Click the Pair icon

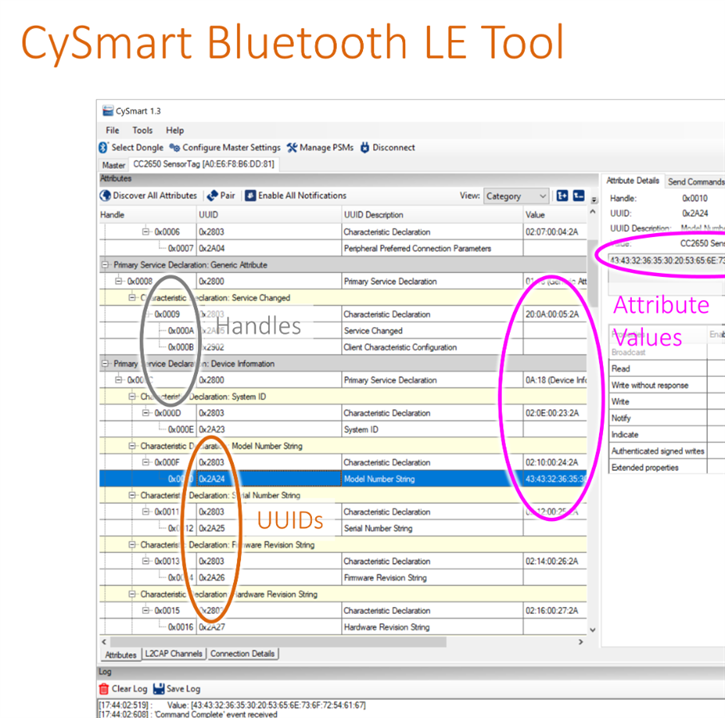pos(212,196)
